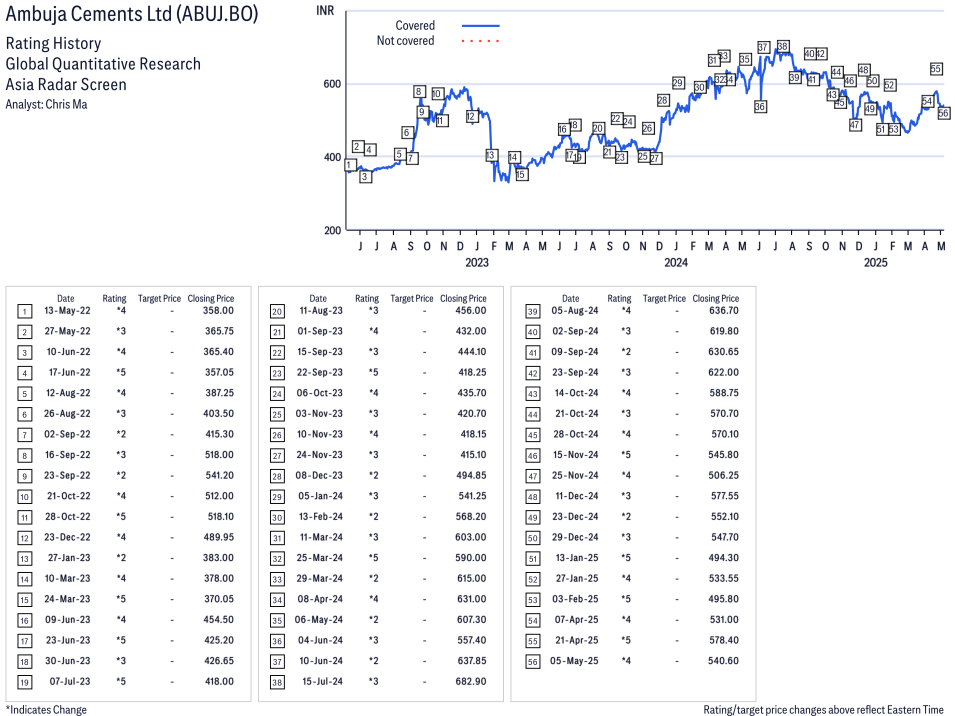Image resolution: width=955 pixels, height=716 pixels.
Task: Click the date 11-Aug-23
Action: click(x=320, y=311)
